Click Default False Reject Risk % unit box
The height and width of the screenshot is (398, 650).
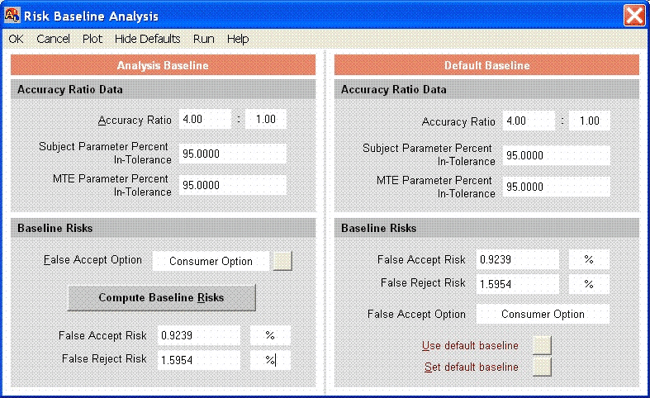(x=589, y=284)
